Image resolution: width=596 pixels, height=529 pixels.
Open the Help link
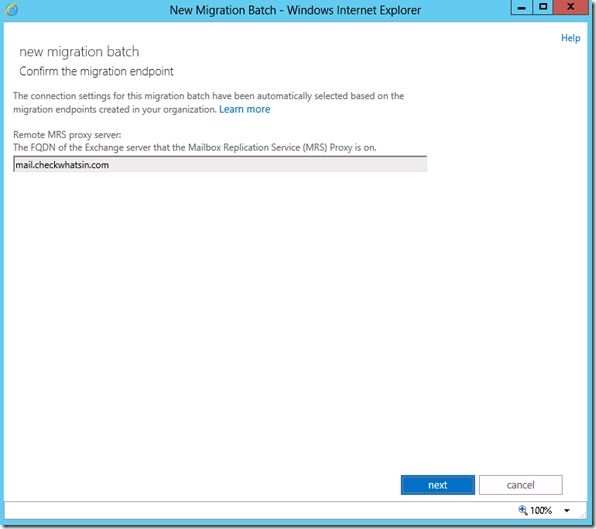point(571,38)
